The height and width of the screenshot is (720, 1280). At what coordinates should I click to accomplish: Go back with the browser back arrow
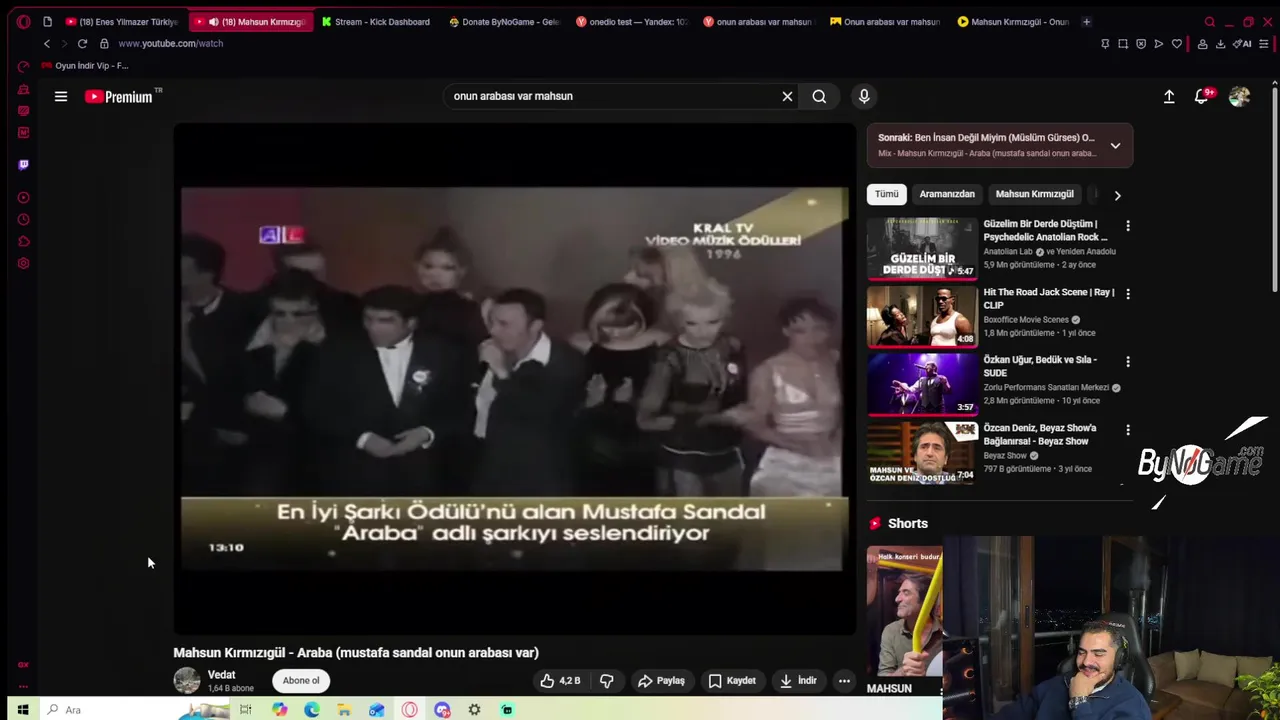[46, 43]
